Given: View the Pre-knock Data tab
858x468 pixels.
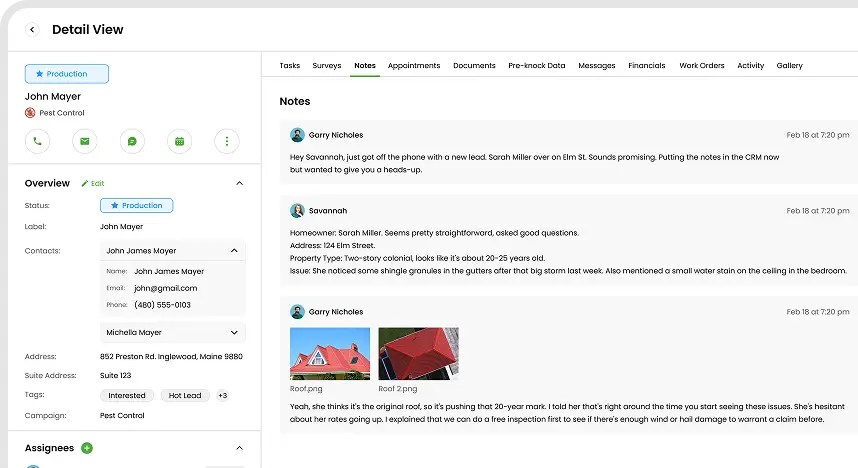Looking at the screenshot, I should [x=537, y=66].
